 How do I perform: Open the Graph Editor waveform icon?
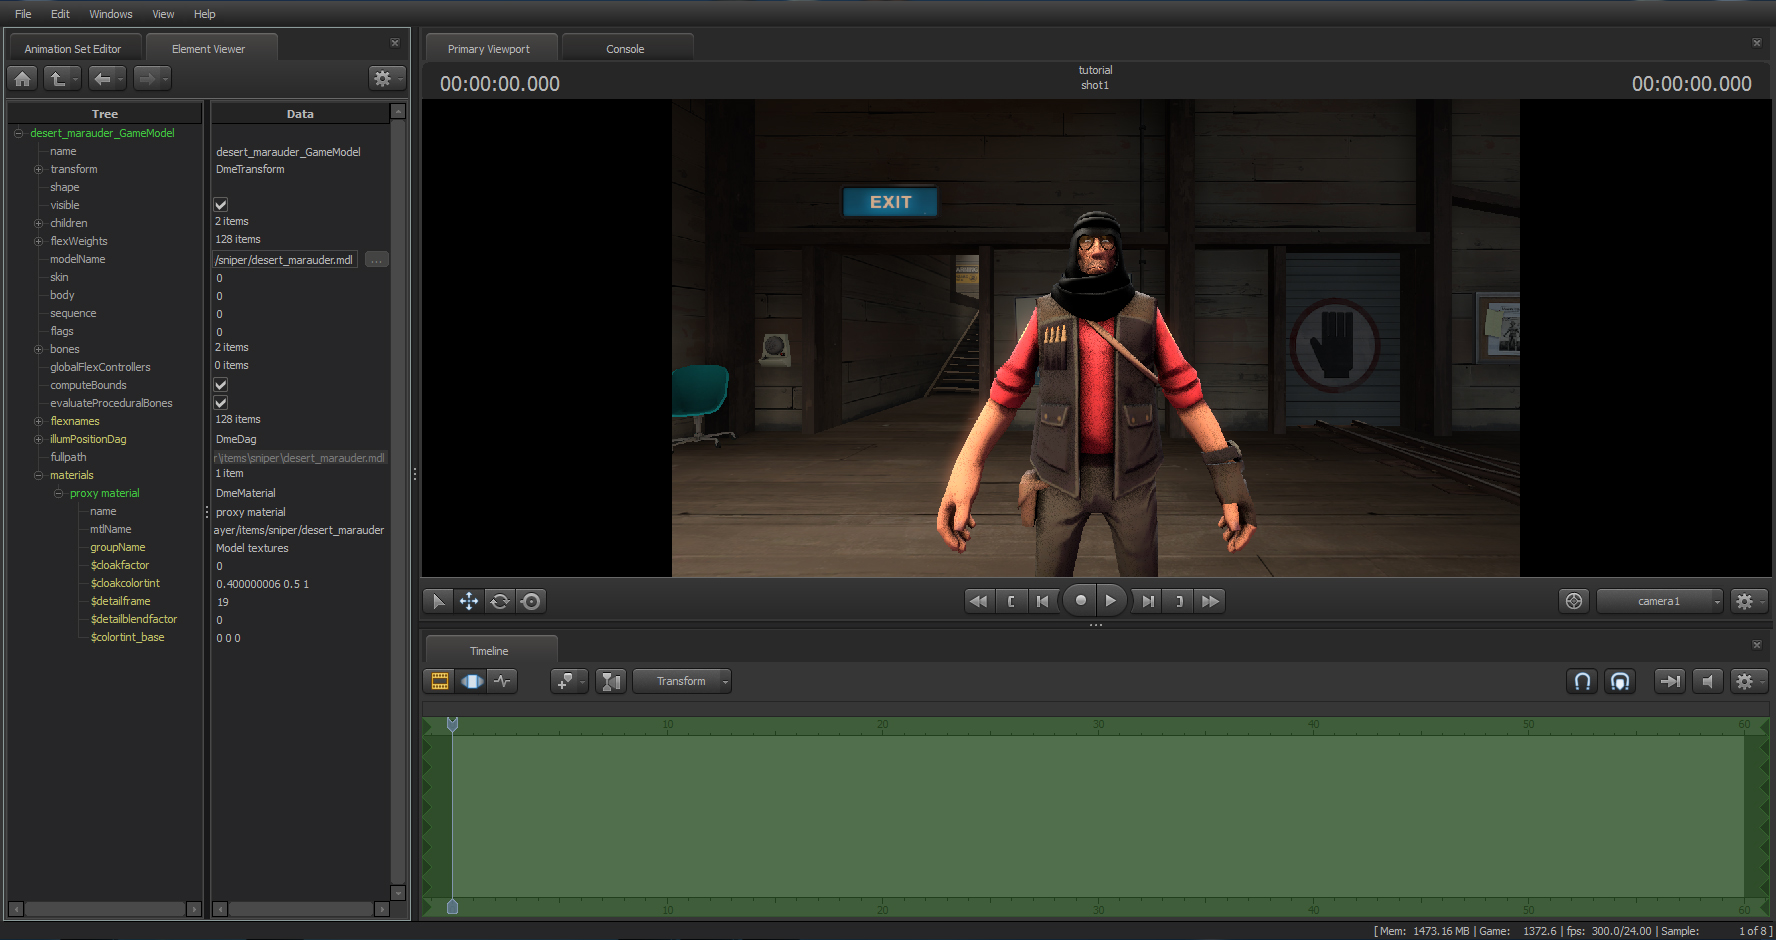[x=502, y=681]
